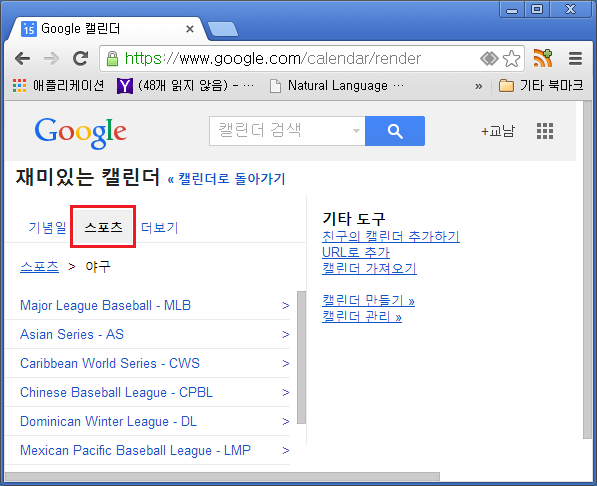597x486 pixels.
Task: Click the green padlock security icon
Action: click(x=112, y=58)
